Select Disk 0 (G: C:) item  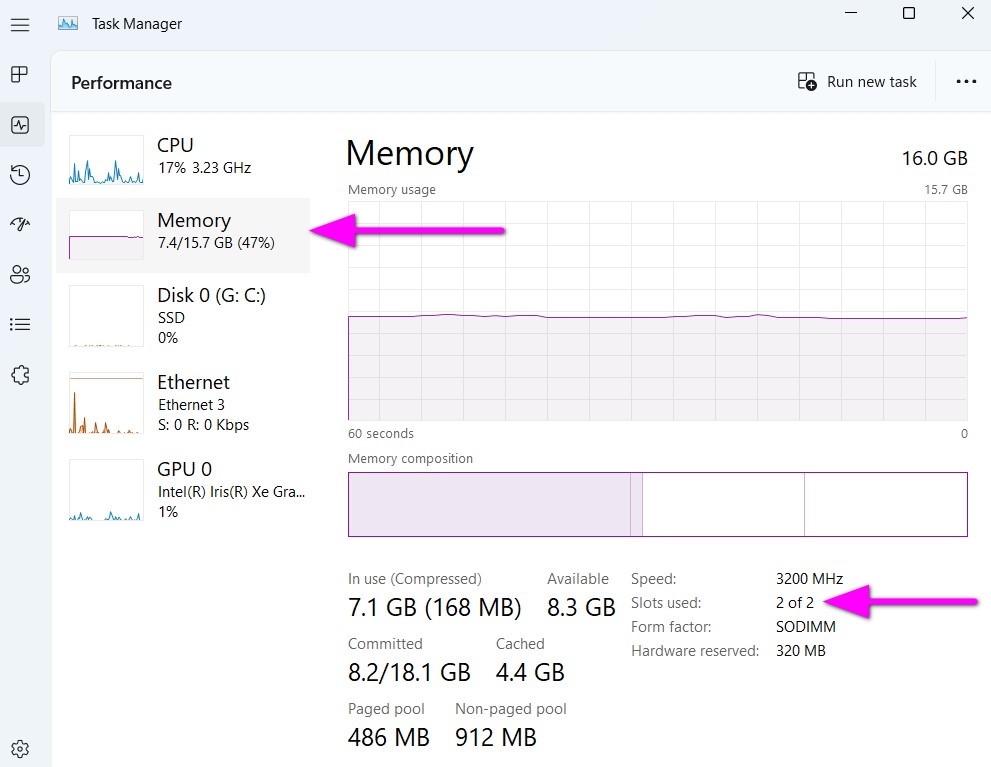(x=183, y=316)
